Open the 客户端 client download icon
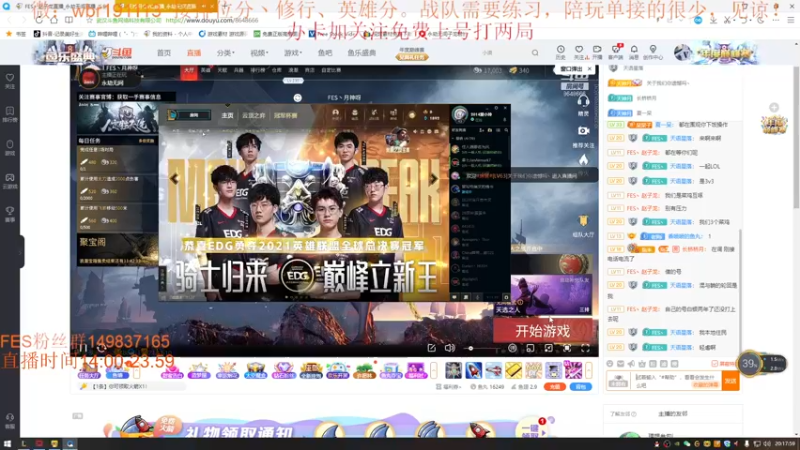 [615, 52]
